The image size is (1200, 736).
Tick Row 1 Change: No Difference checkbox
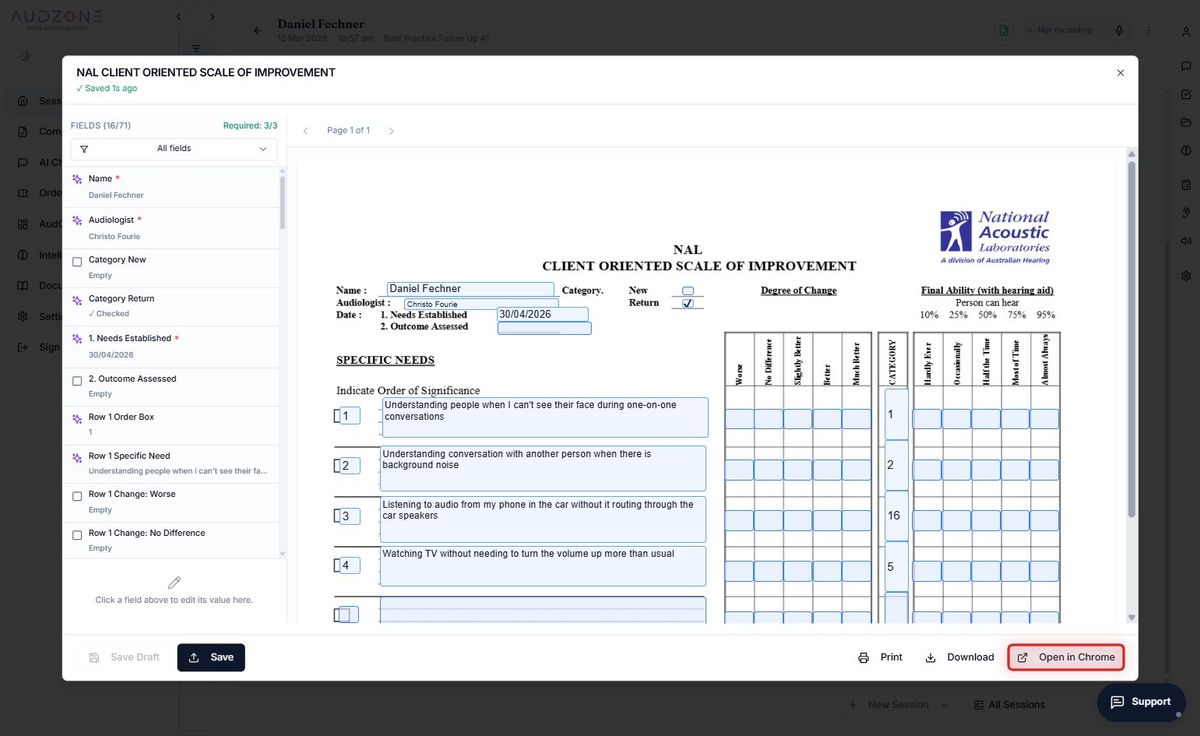(x=77, y=535)
